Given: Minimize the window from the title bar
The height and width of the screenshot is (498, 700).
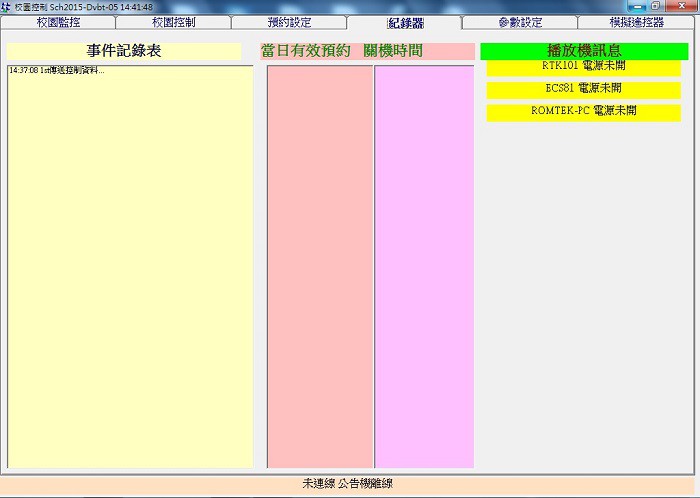Looking at the screenshot, I should pos(637,6).
